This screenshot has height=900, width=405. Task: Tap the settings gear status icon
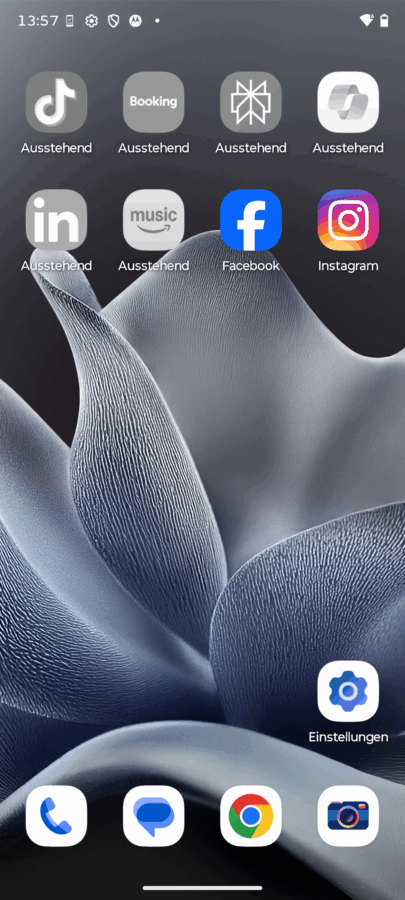pyautogui.click(x=91, y=21)
